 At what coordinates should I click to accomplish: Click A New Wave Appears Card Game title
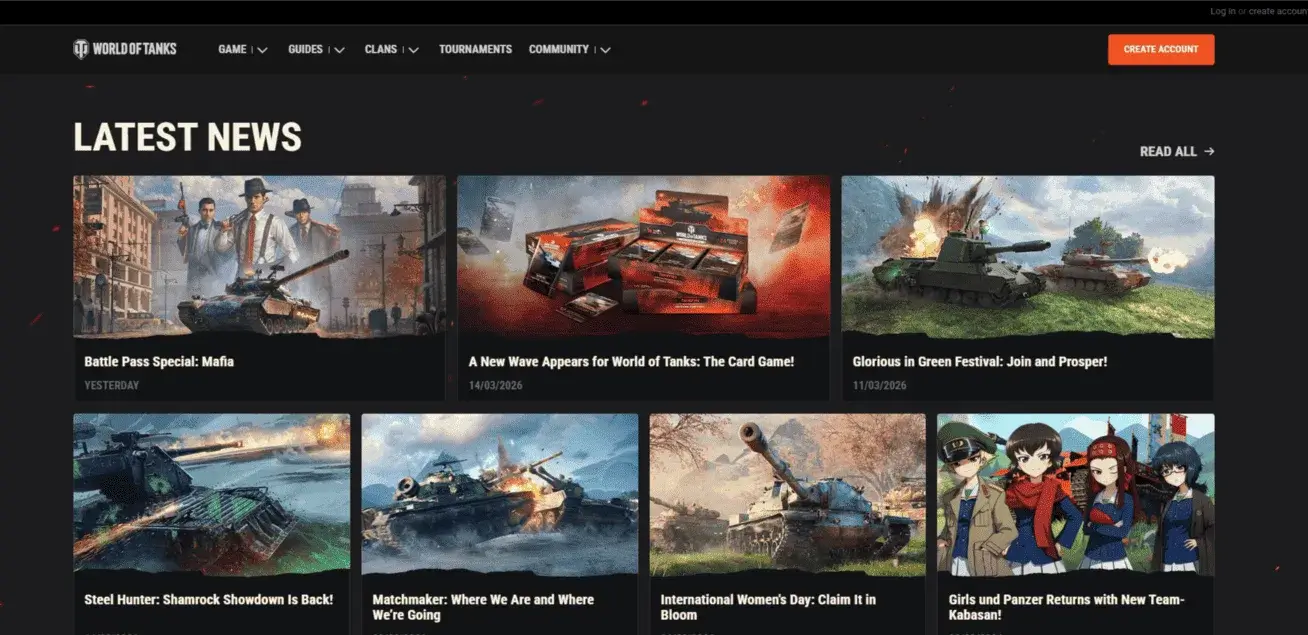point(631,362)
